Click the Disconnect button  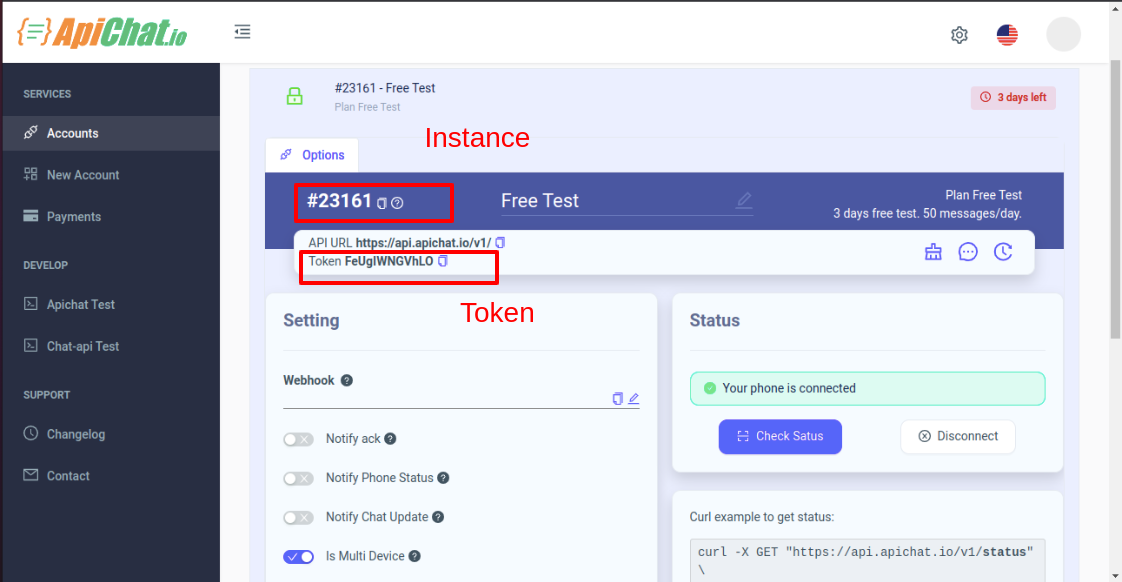click(x=957, y=437)
